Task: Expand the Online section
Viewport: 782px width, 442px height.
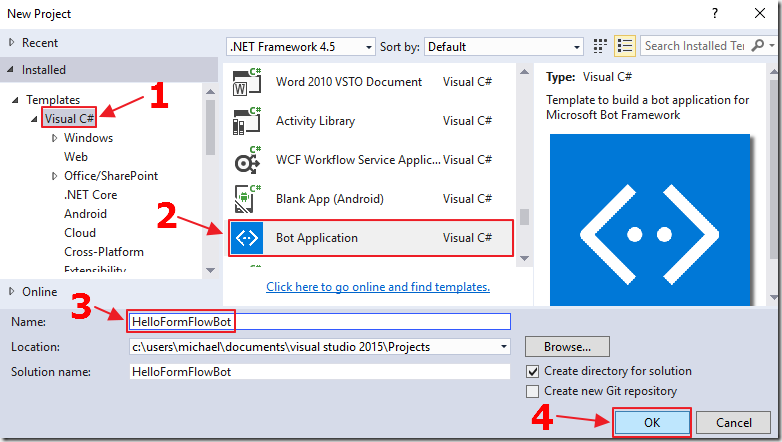Action: pos(11,291)
